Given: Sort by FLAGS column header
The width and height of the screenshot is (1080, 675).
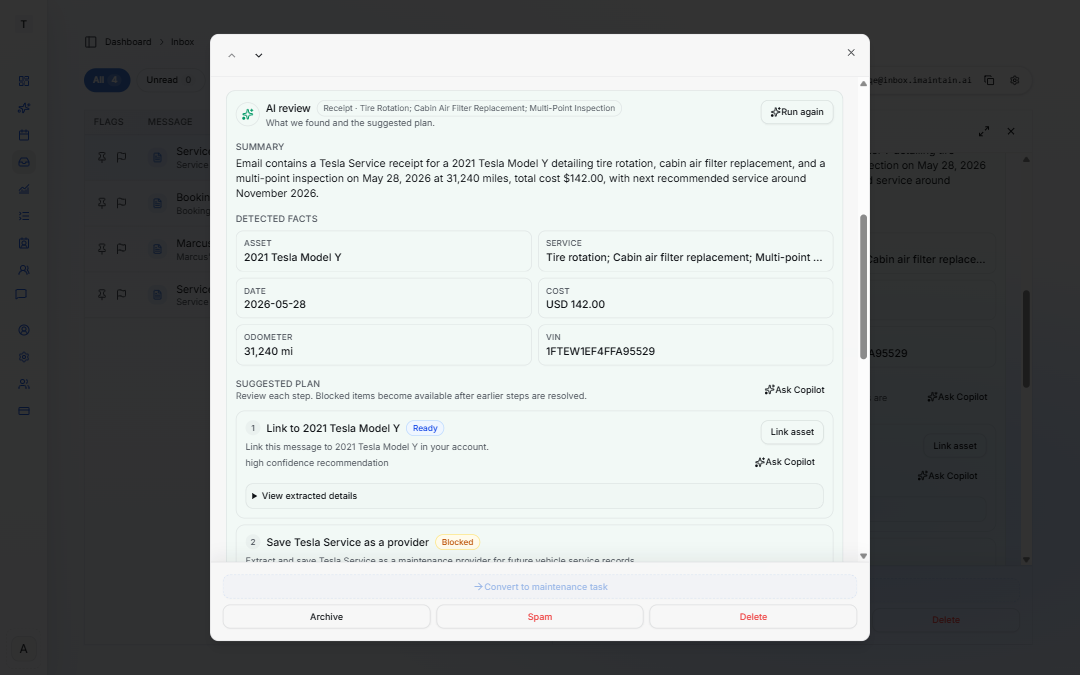Looking at the screenshot, I should coord(109,122).
